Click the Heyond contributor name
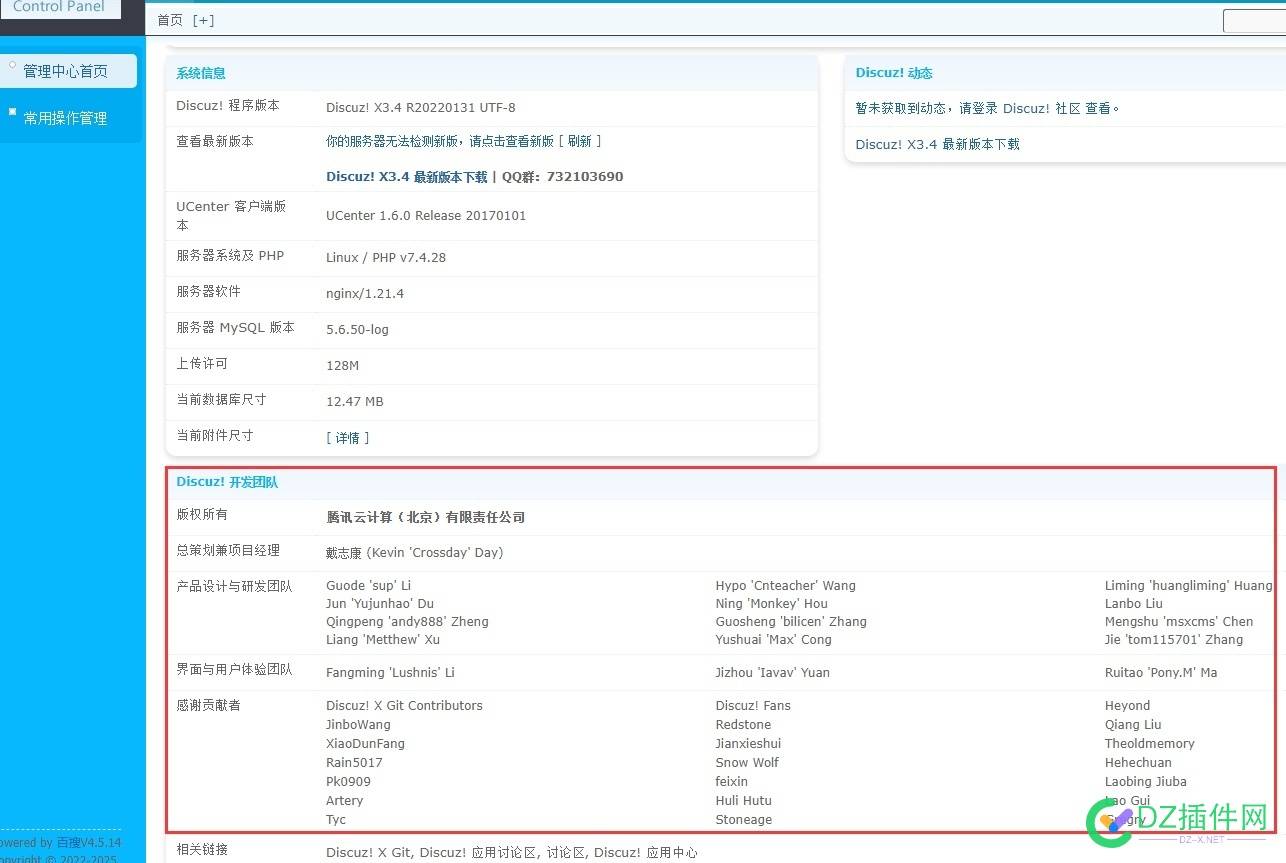The width and height of the screenshot is (1286, 863). coord(1127,706)
